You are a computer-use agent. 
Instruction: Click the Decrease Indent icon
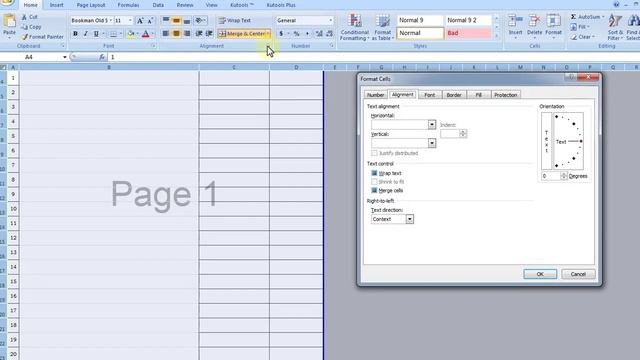coord(199,33)
